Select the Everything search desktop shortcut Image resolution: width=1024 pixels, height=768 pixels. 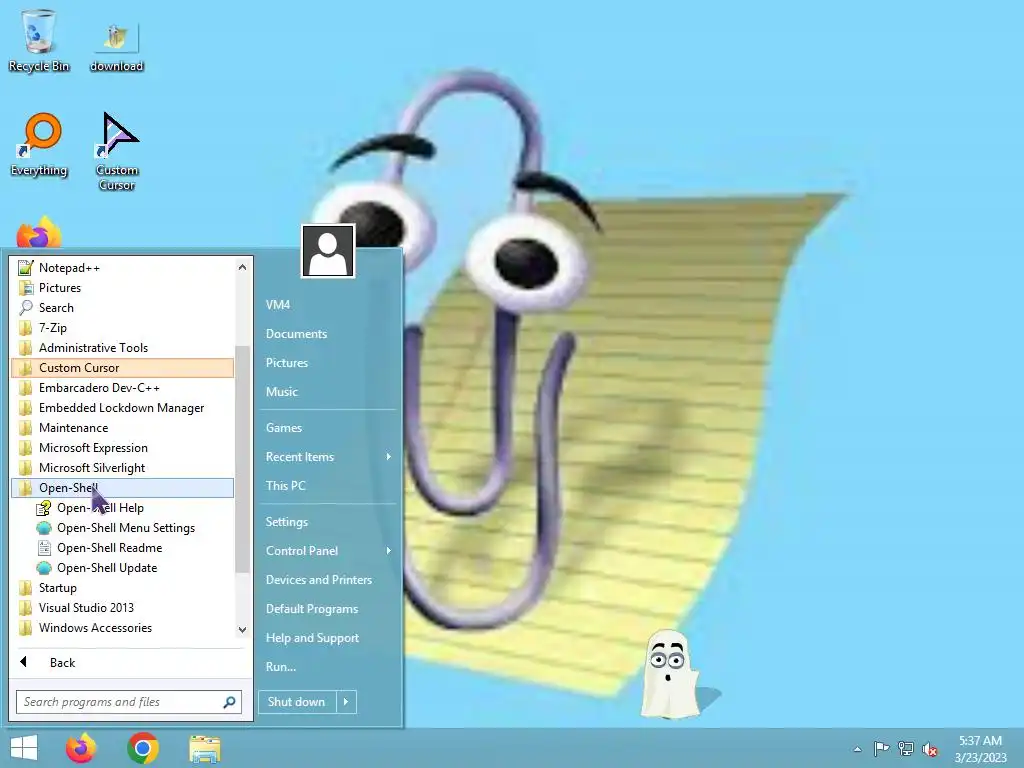[x=39, y=145]
